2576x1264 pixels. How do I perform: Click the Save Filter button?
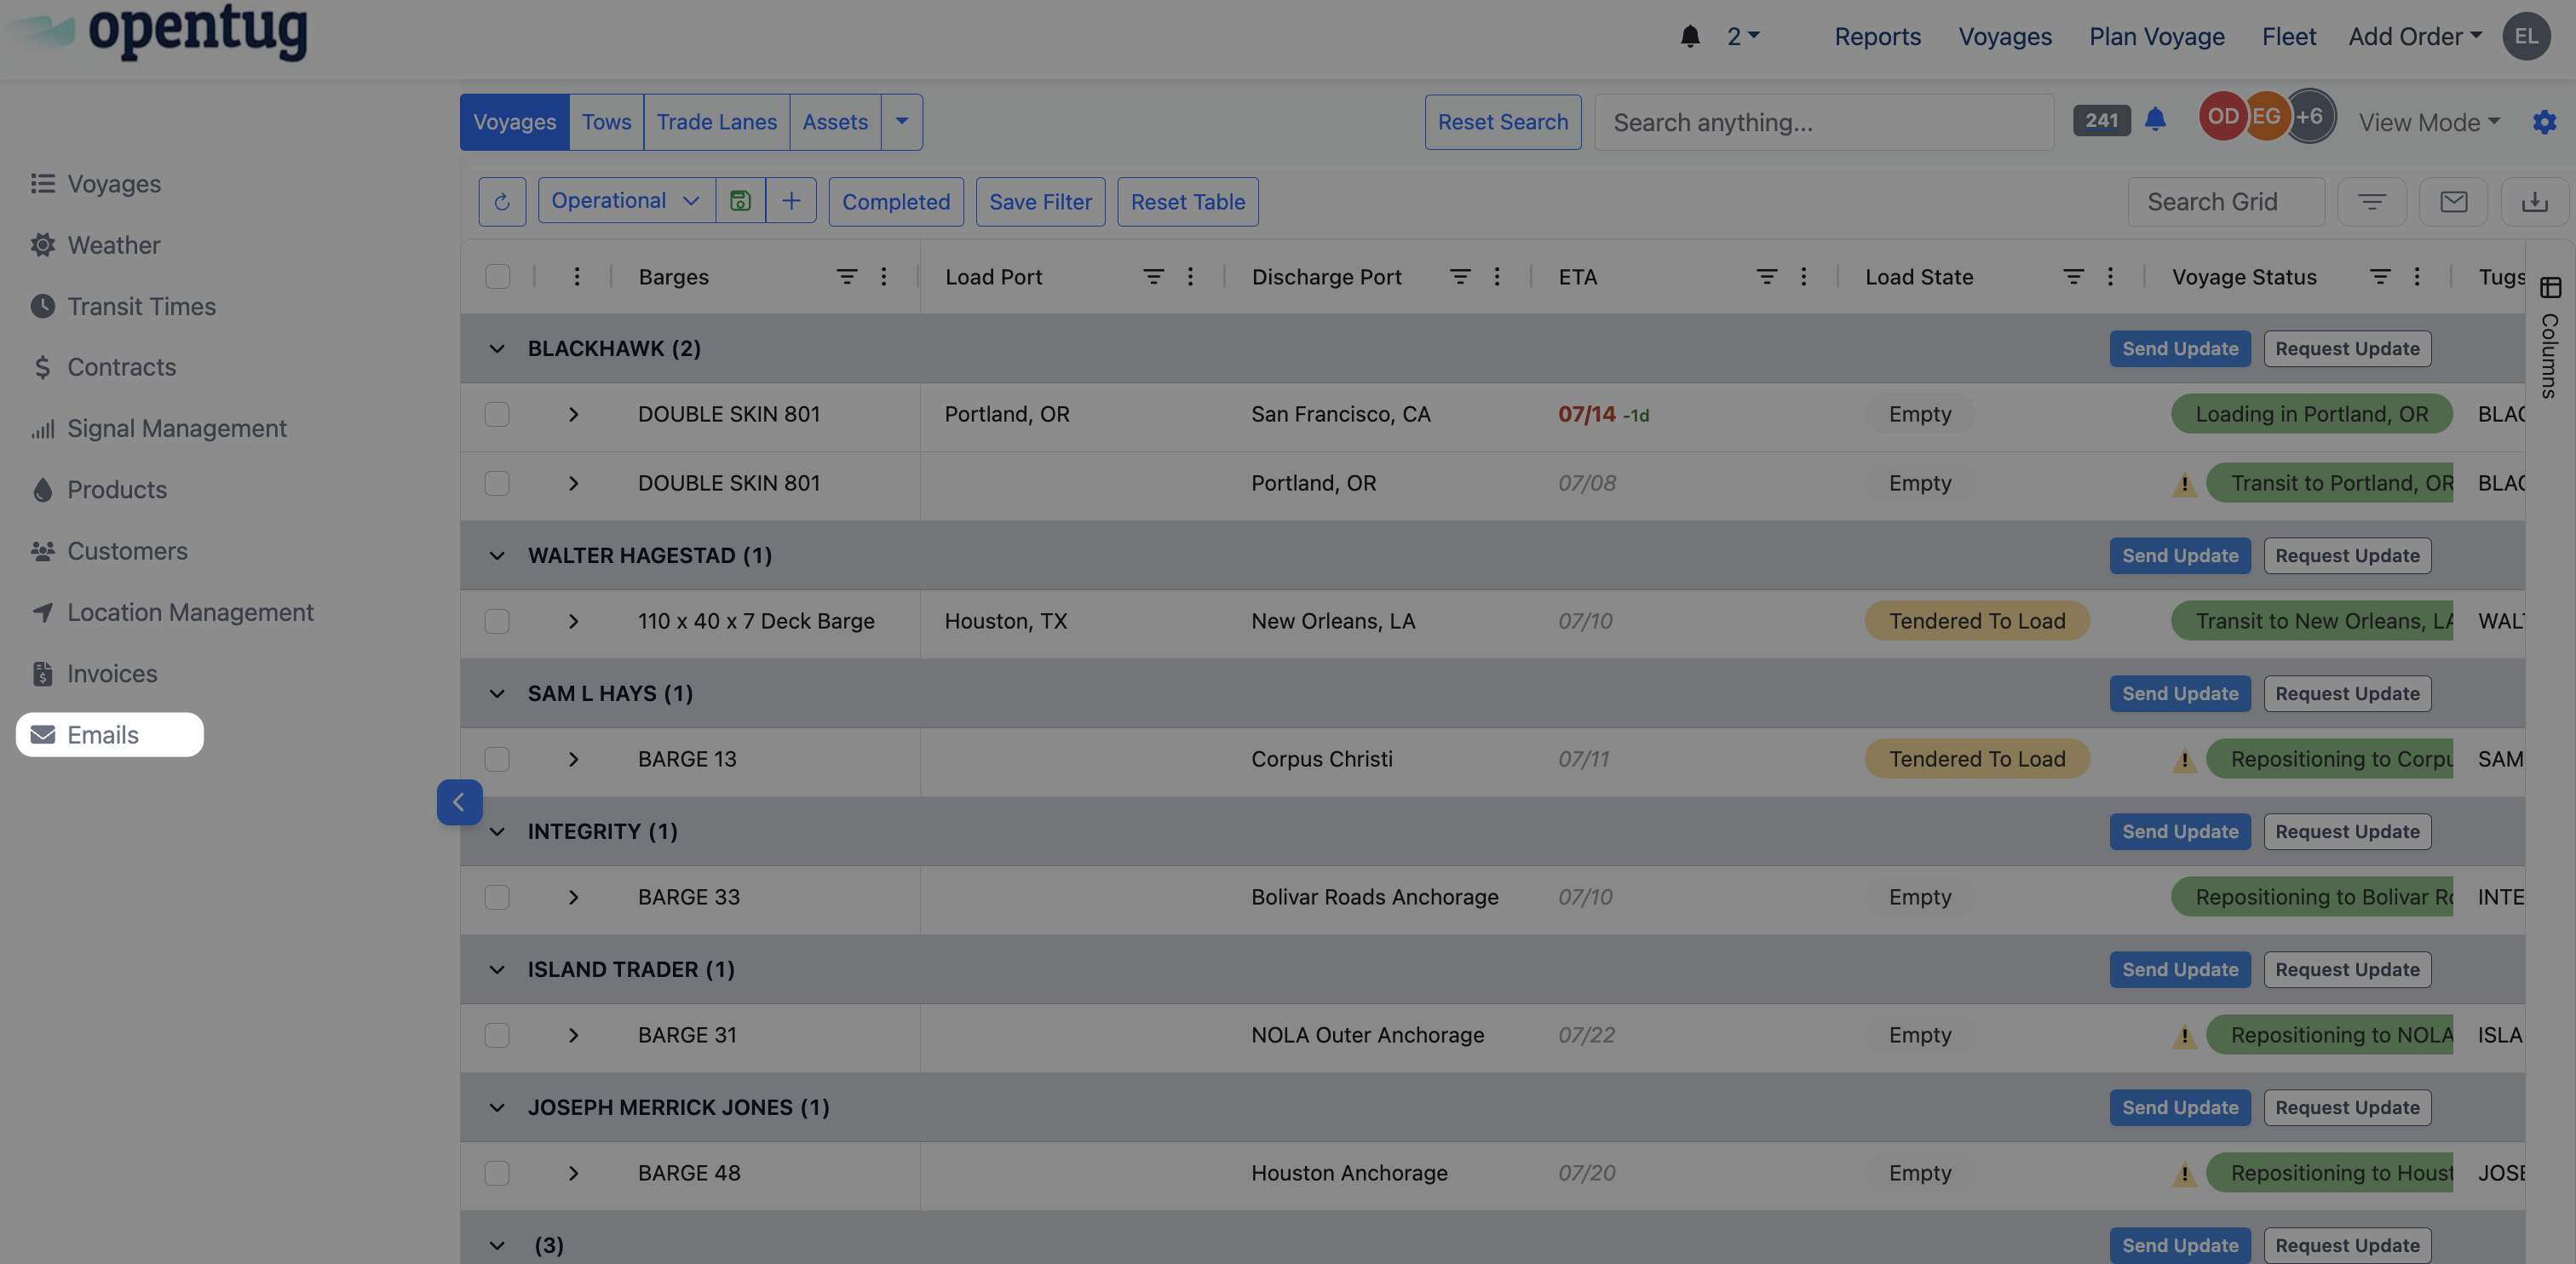tap(1040, 202)
